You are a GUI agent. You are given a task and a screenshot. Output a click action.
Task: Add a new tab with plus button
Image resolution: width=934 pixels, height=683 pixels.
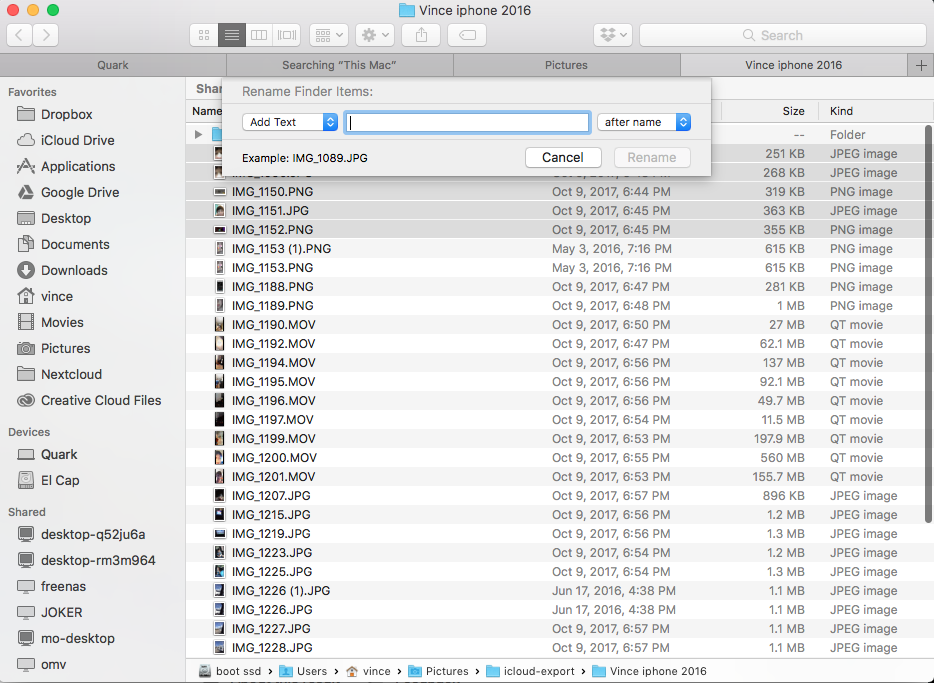(x=920, y=65)
